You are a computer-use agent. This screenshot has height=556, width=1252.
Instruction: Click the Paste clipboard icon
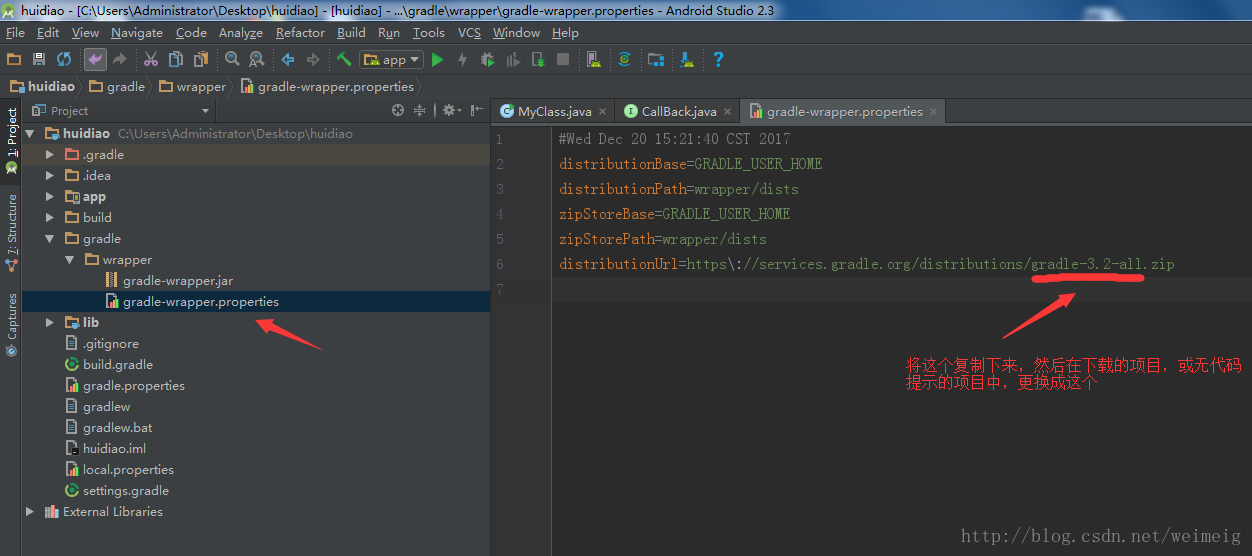[x=201, y=60]
